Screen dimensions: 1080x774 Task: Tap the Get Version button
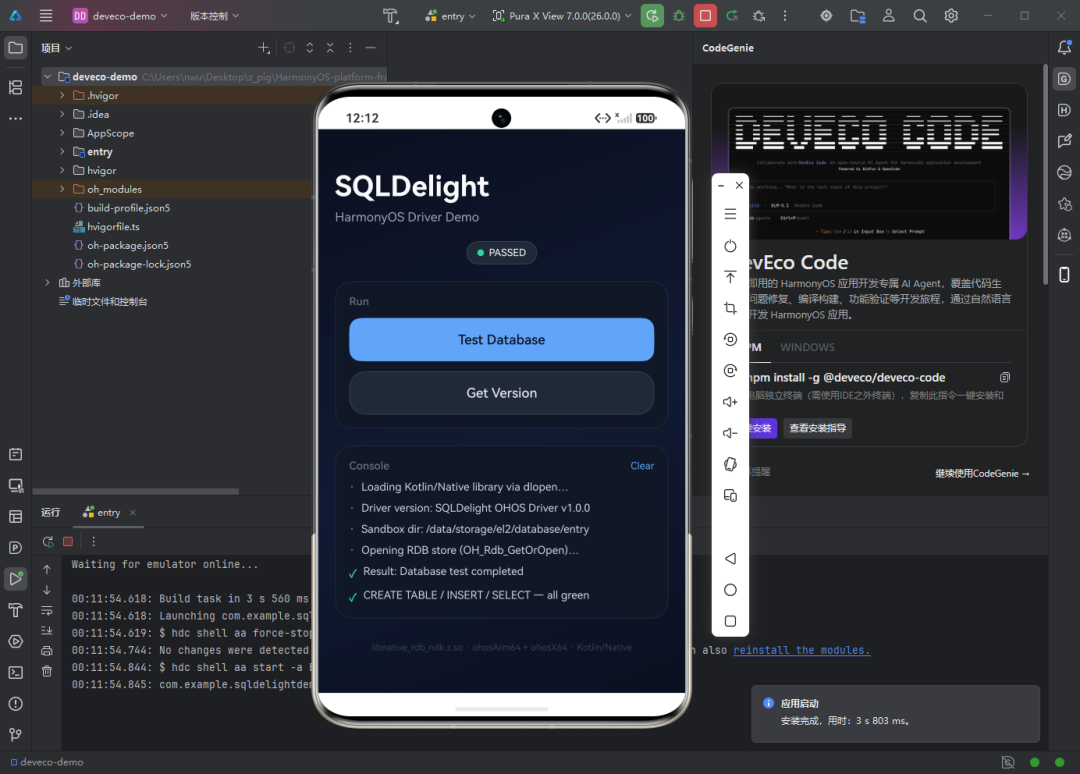pyautogui.click(x=501, y=393)
